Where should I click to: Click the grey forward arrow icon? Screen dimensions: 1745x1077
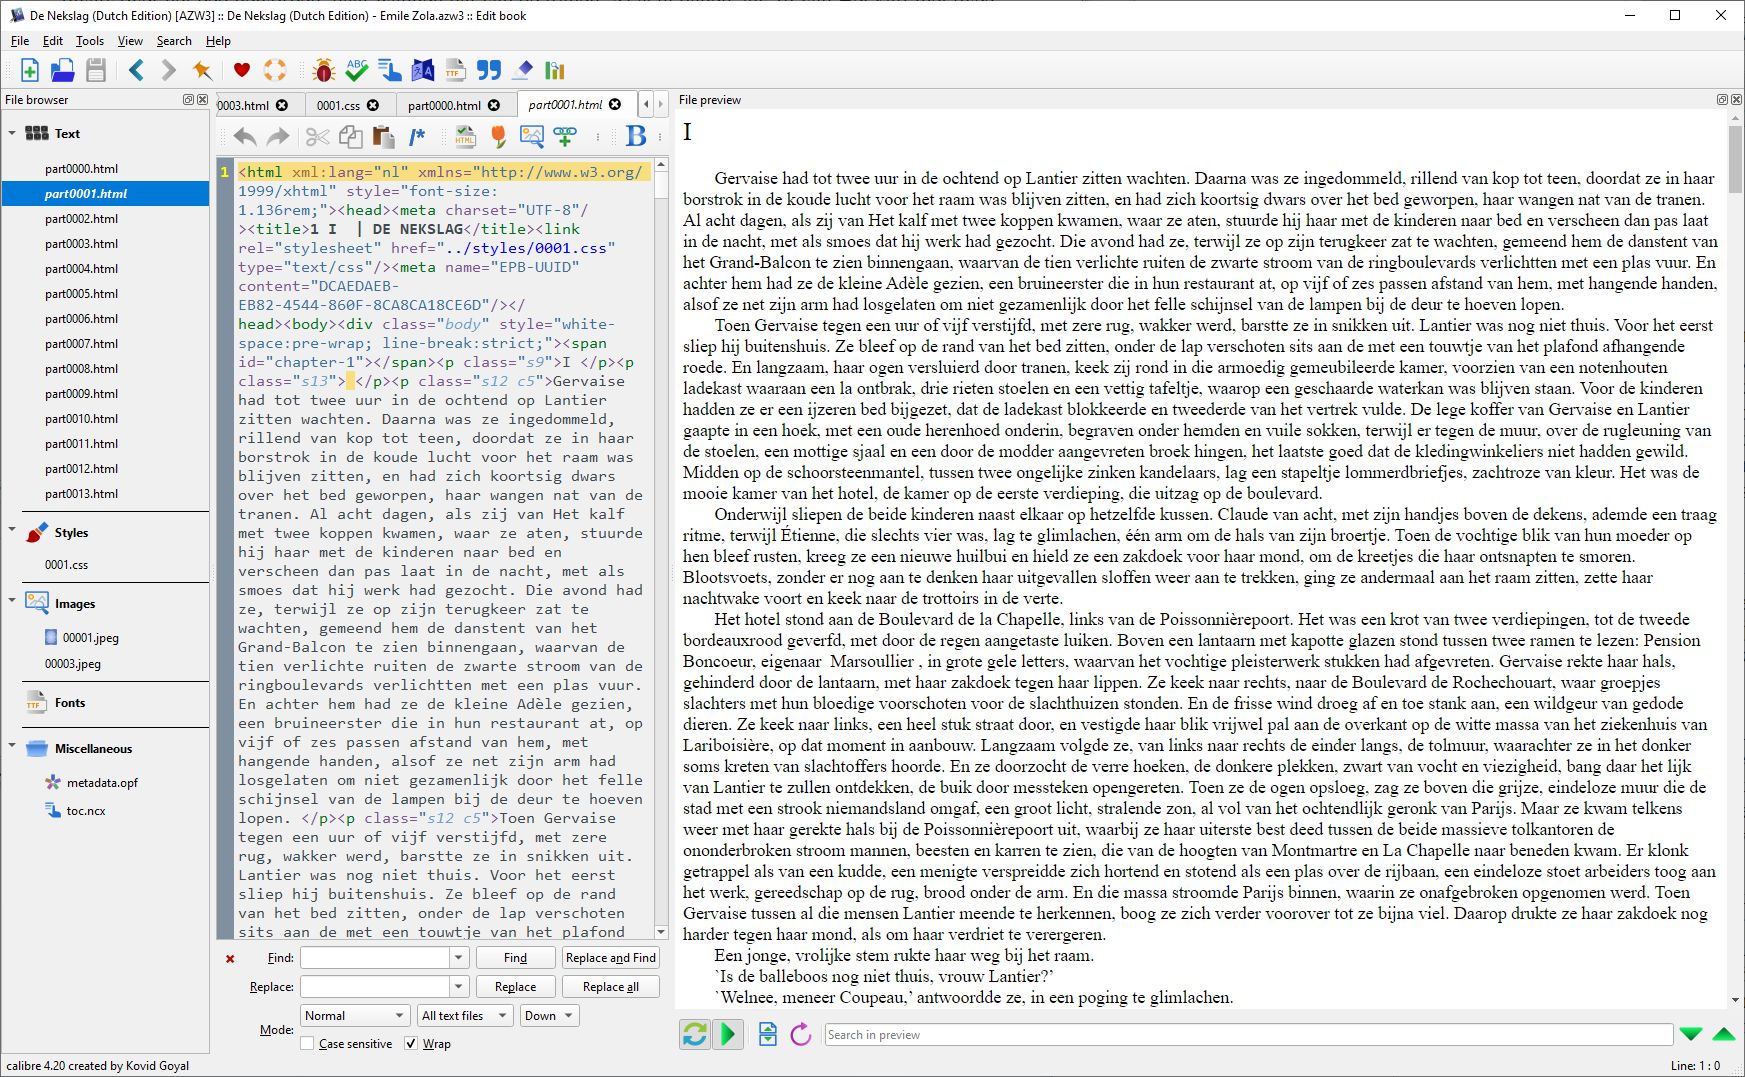click(168, 70)
